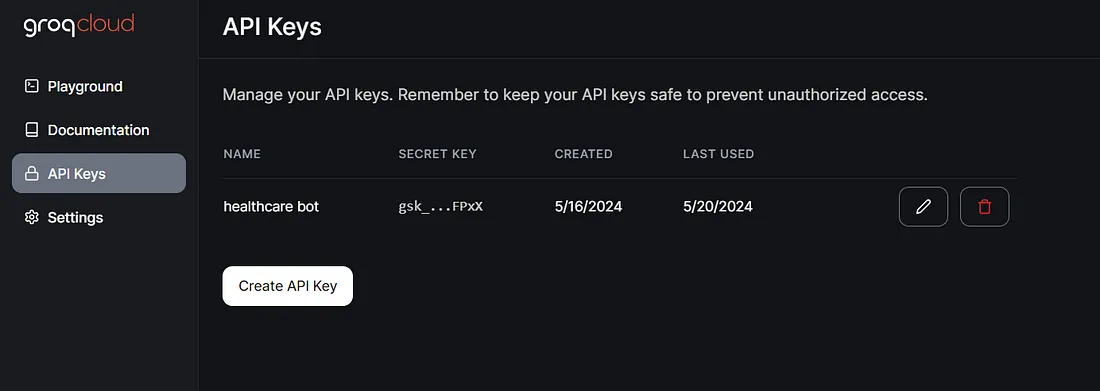The height and width of the screenshot is (391, 1100).
Task: Delete the healthcare bot key with trash icon
Action: pyautogui.click(x=984, y=206)
